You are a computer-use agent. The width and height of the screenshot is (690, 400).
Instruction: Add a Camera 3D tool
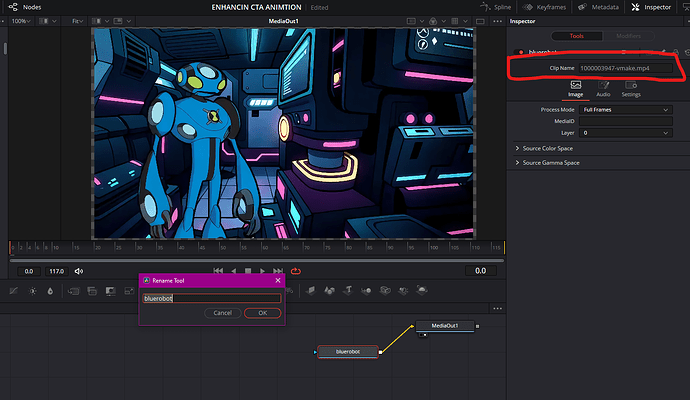click(385, 290)
